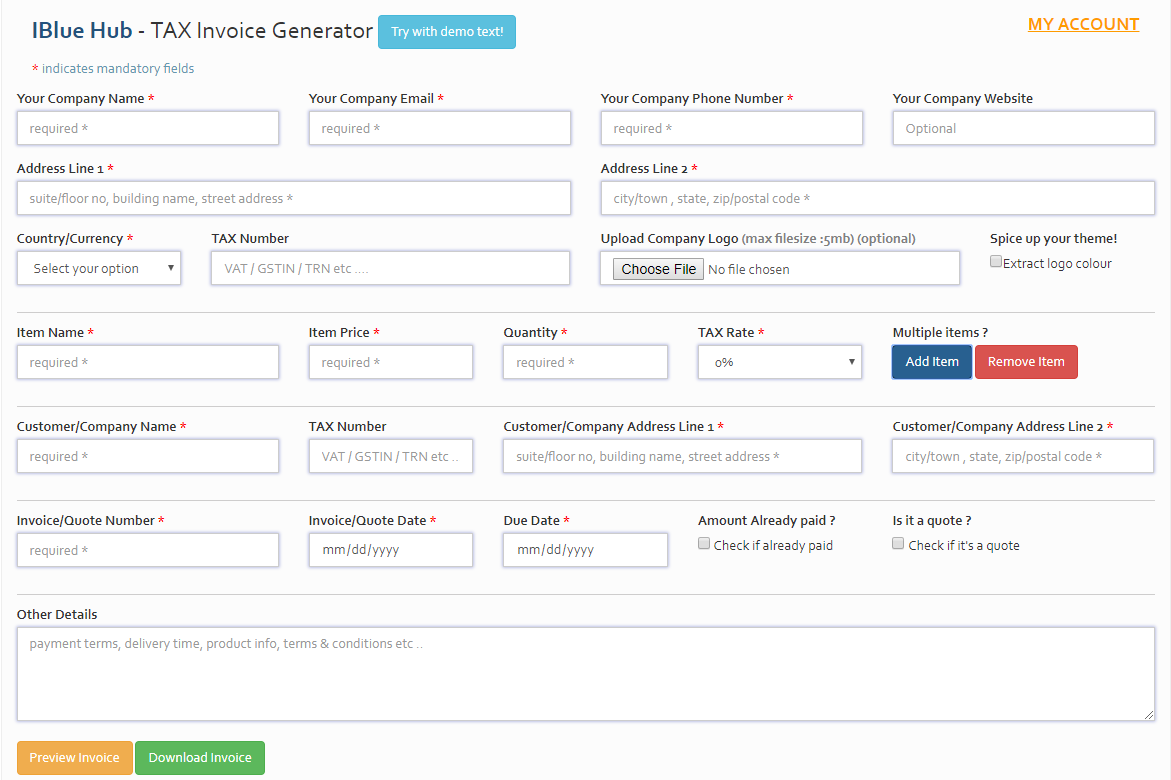Screen dimensions: 1171x780
Task: Click the Try with demo text button
Action: (446, 32)
